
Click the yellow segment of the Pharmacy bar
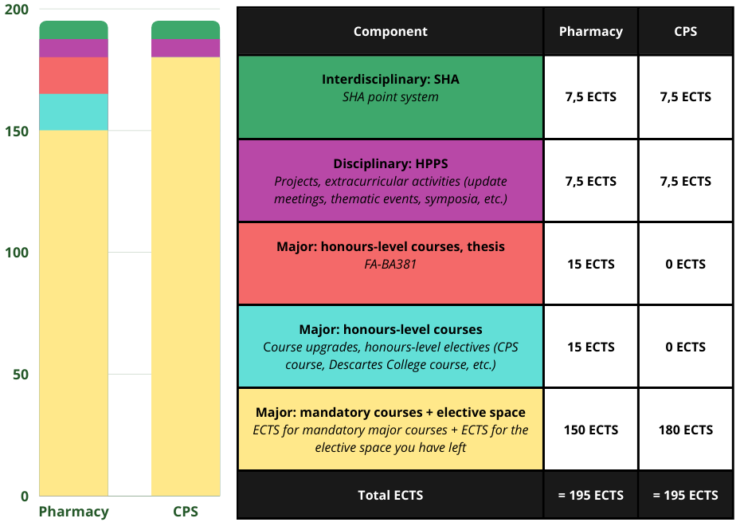[73, 312]
